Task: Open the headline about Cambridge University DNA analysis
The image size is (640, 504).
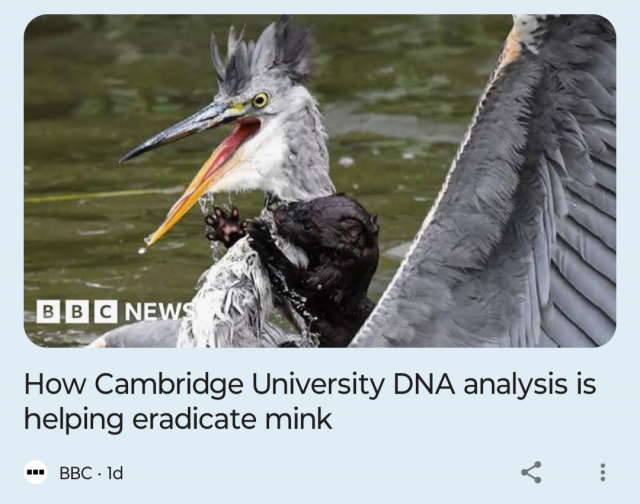Action: [310, 401]
